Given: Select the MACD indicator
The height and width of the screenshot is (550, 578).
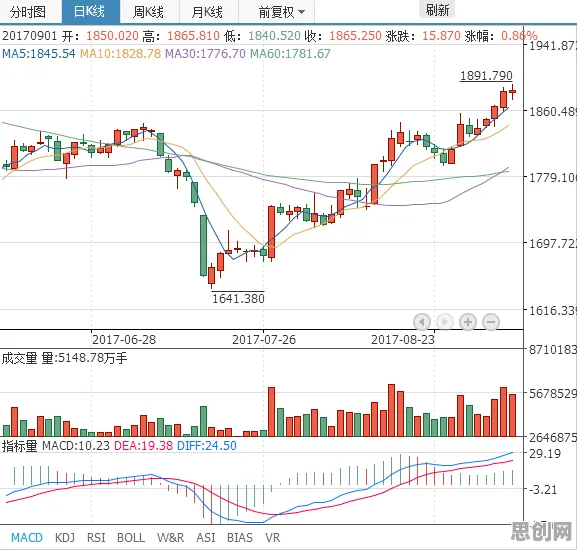Looking at the screenshot, I should tap(27, 537).
